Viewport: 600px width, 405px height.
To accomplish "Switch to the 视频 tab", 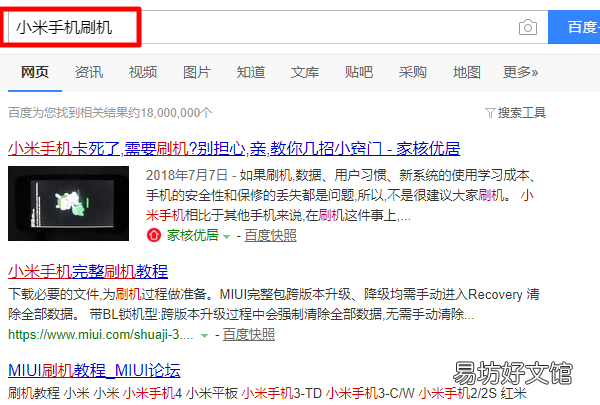I will [x=143, y=72].
